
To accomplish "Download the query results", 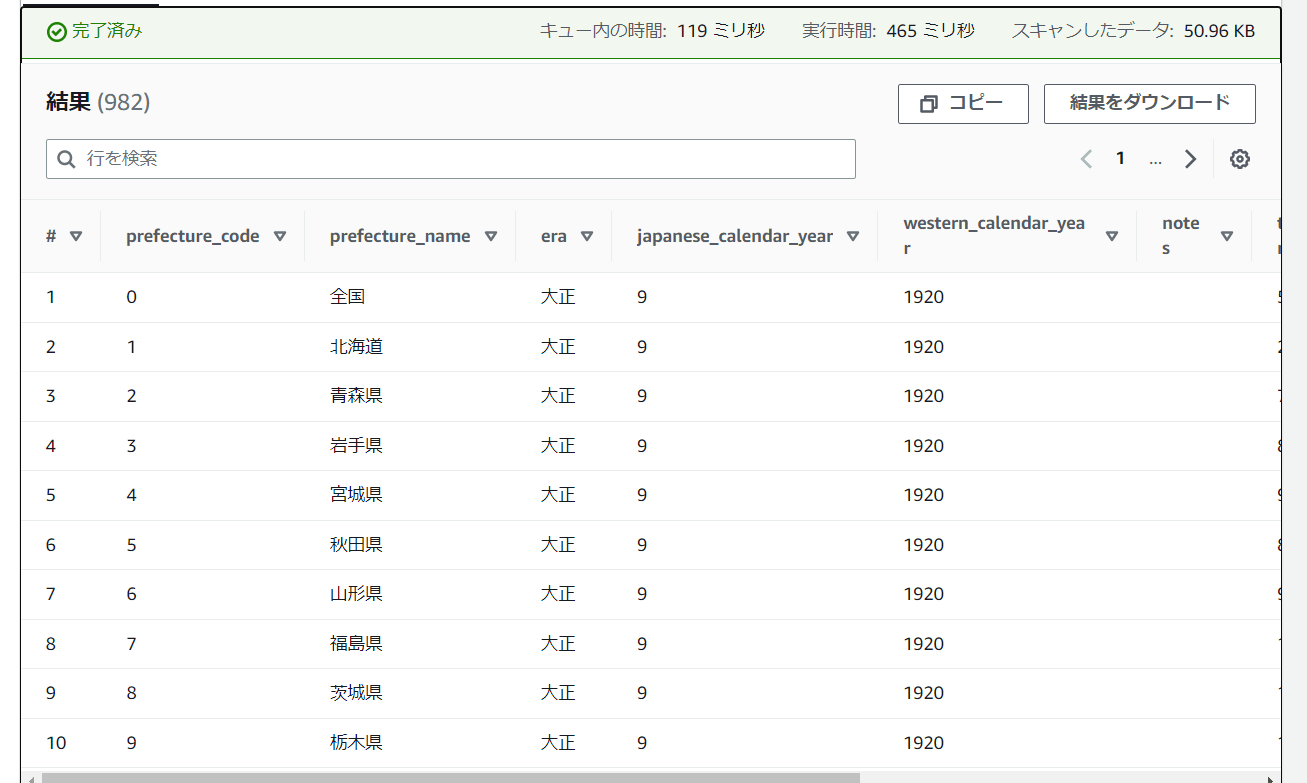I will (1150, 104).
